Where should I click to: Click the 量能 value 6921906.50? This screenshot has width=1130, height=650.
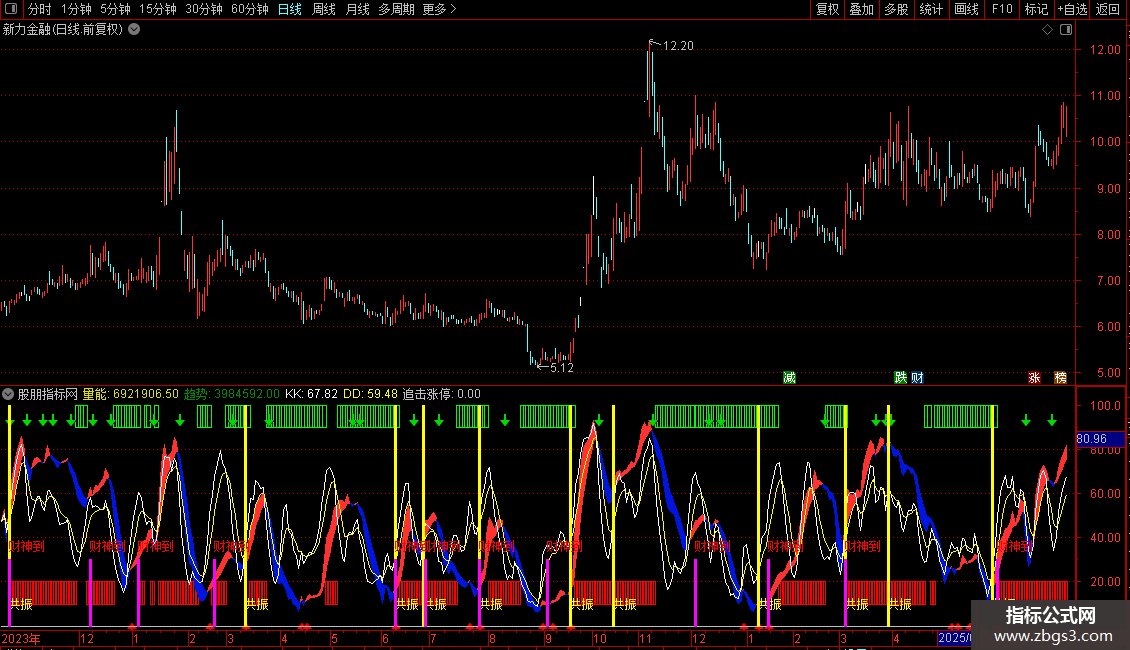[146, 394]
